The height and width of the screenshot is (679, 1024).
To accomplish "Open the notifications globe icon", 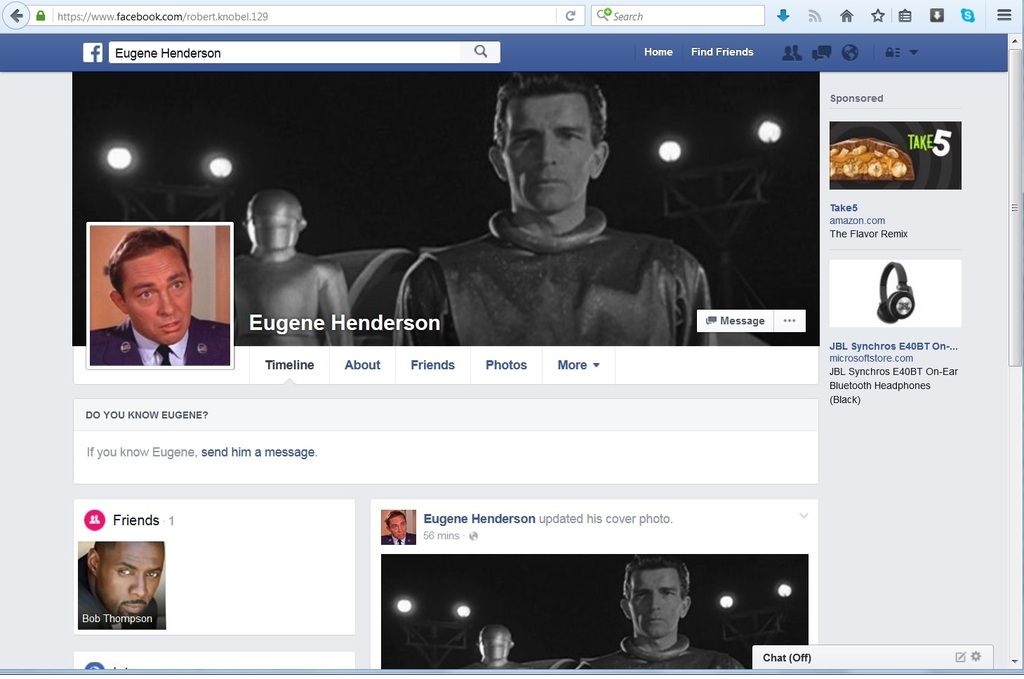I will point(850,52).
